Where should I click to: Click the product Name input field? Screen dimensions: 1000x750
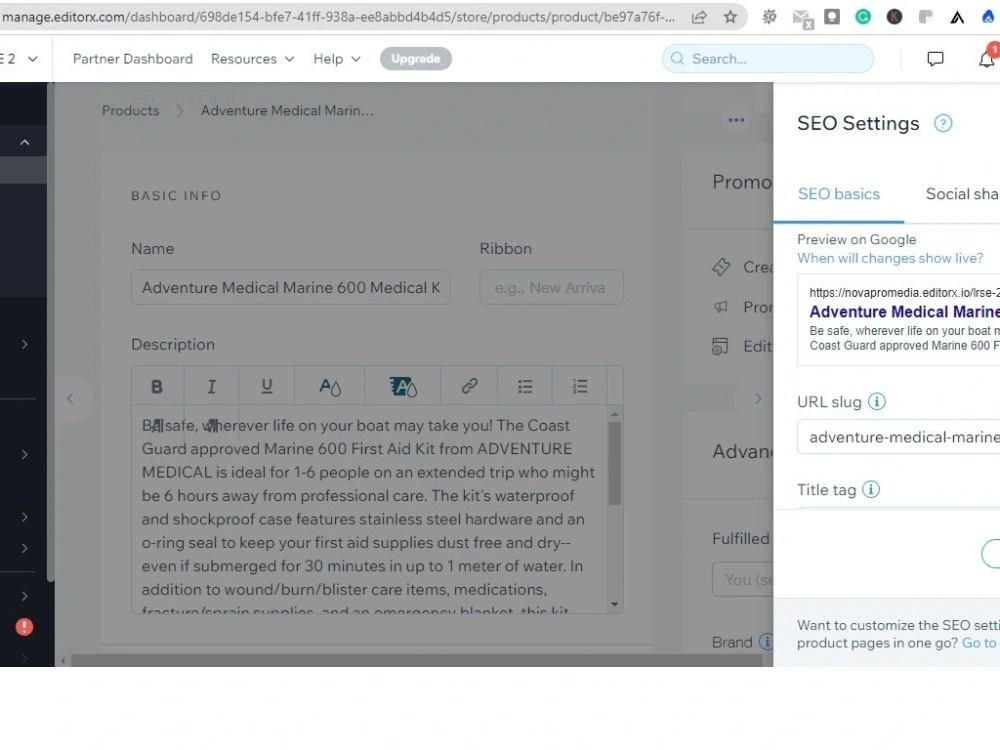[290, 288]
